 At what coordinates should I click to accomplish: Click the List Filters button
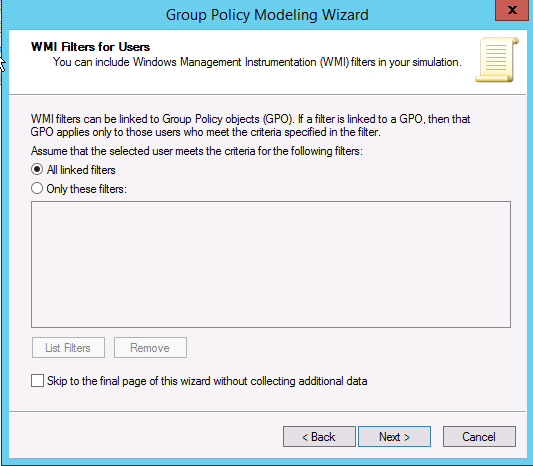click(x=68, y=348)
